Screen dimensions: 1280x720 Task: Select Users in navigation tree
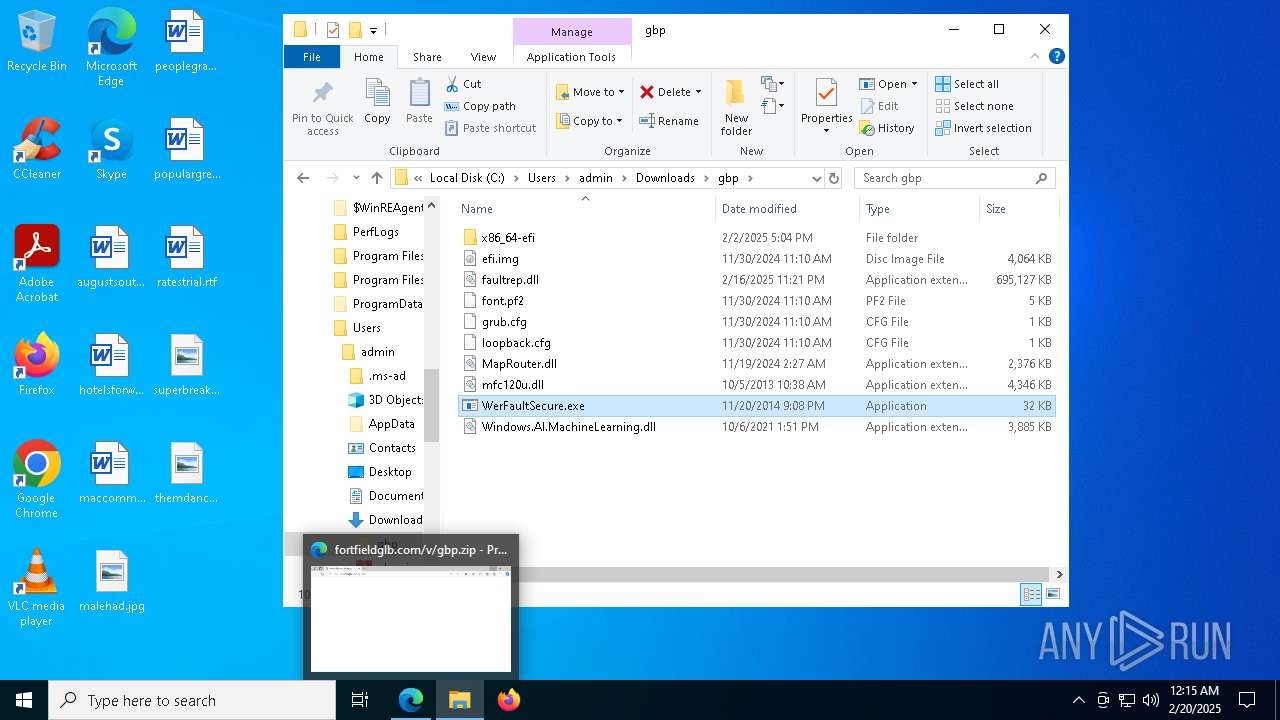point(366,328)
